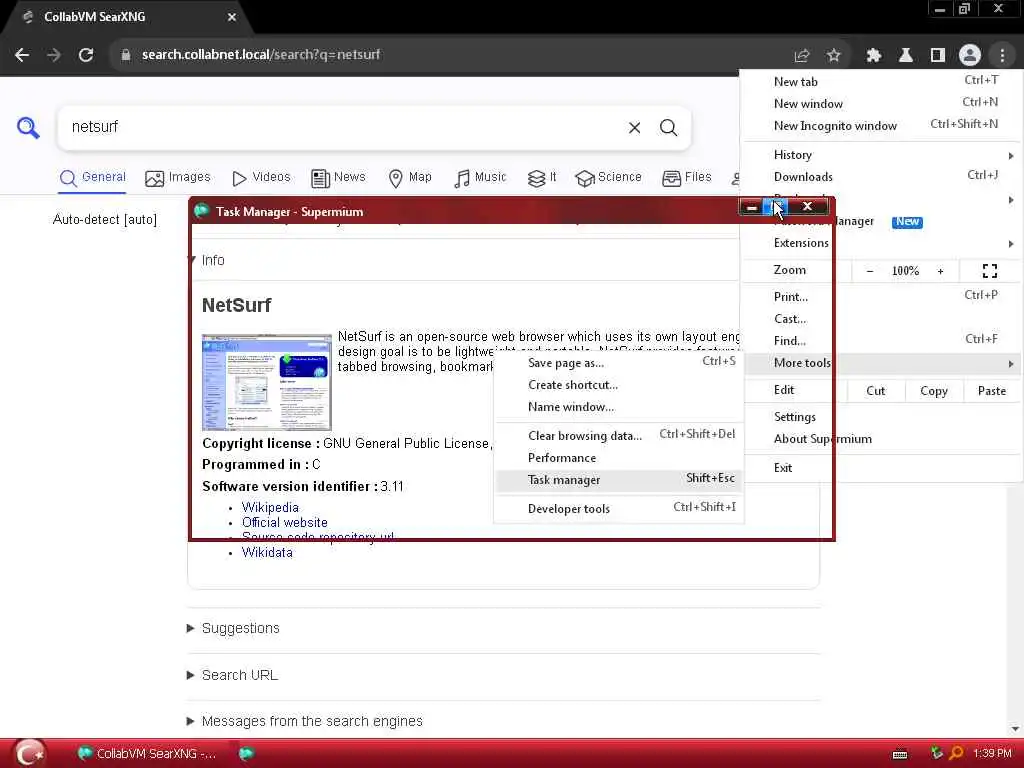Choose Print from the menu
Screen dimensions: 1024x768
tap(881, 297)
